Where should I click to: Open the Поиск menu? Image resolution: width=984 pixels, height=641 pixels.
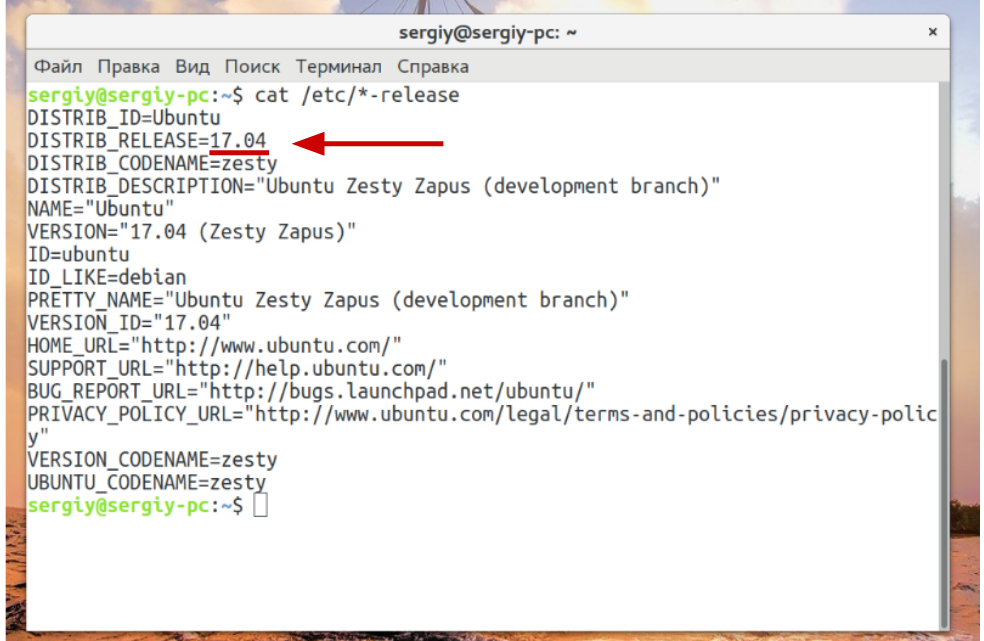pos(252,67)
